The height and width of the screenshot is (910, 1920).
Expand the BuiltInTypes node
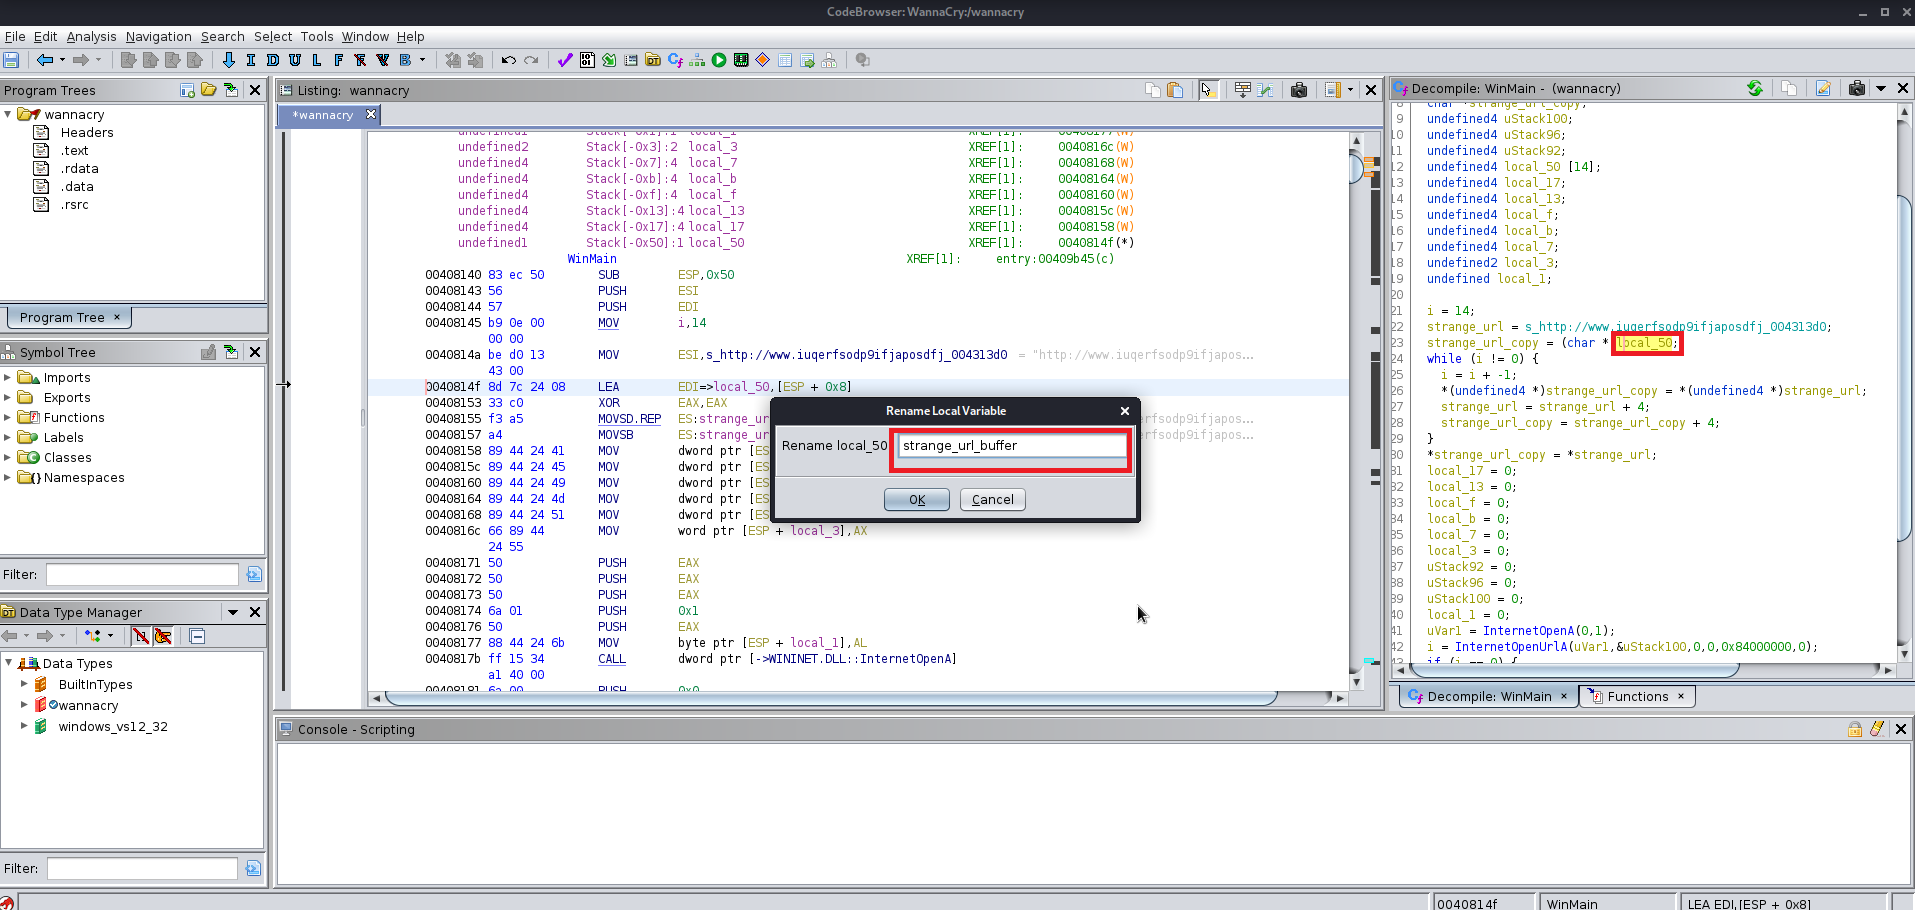point(24,684)
